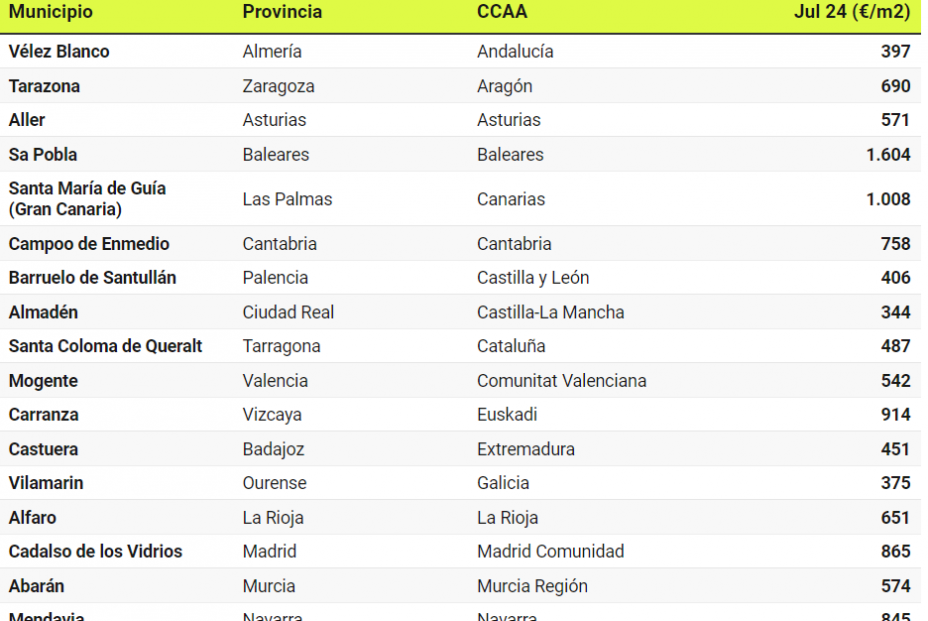This screenshot has width=928, height=621.
Task: Select the Comunitat Valenciana cell
Action: [561, 381]
